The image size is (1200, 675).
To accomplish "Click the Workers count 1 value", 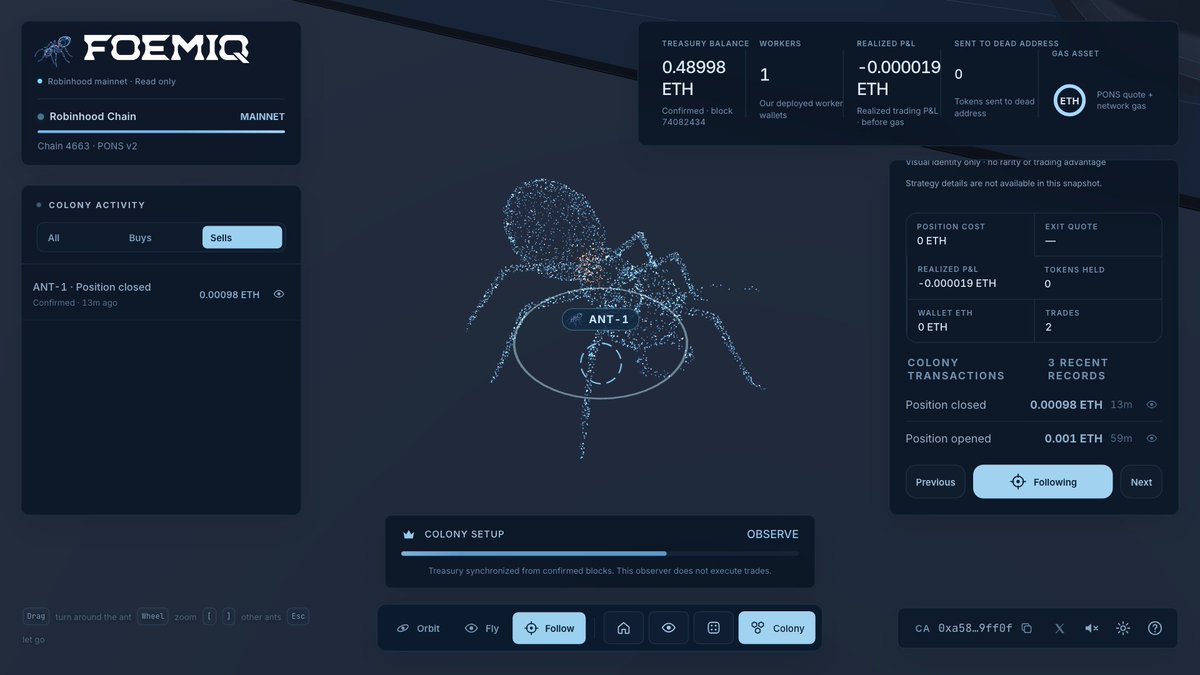I will [x=765, y=75].
